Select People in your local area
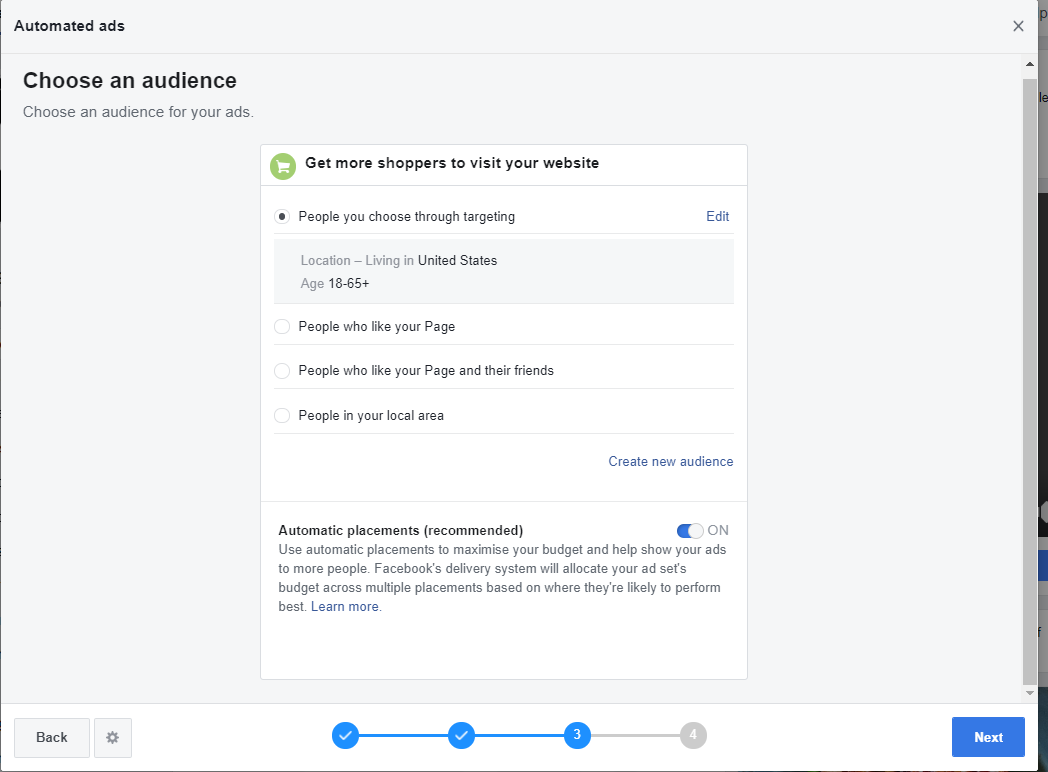Image resolution: width=1048 pixels, height=772 pixels. click(282, 416)
